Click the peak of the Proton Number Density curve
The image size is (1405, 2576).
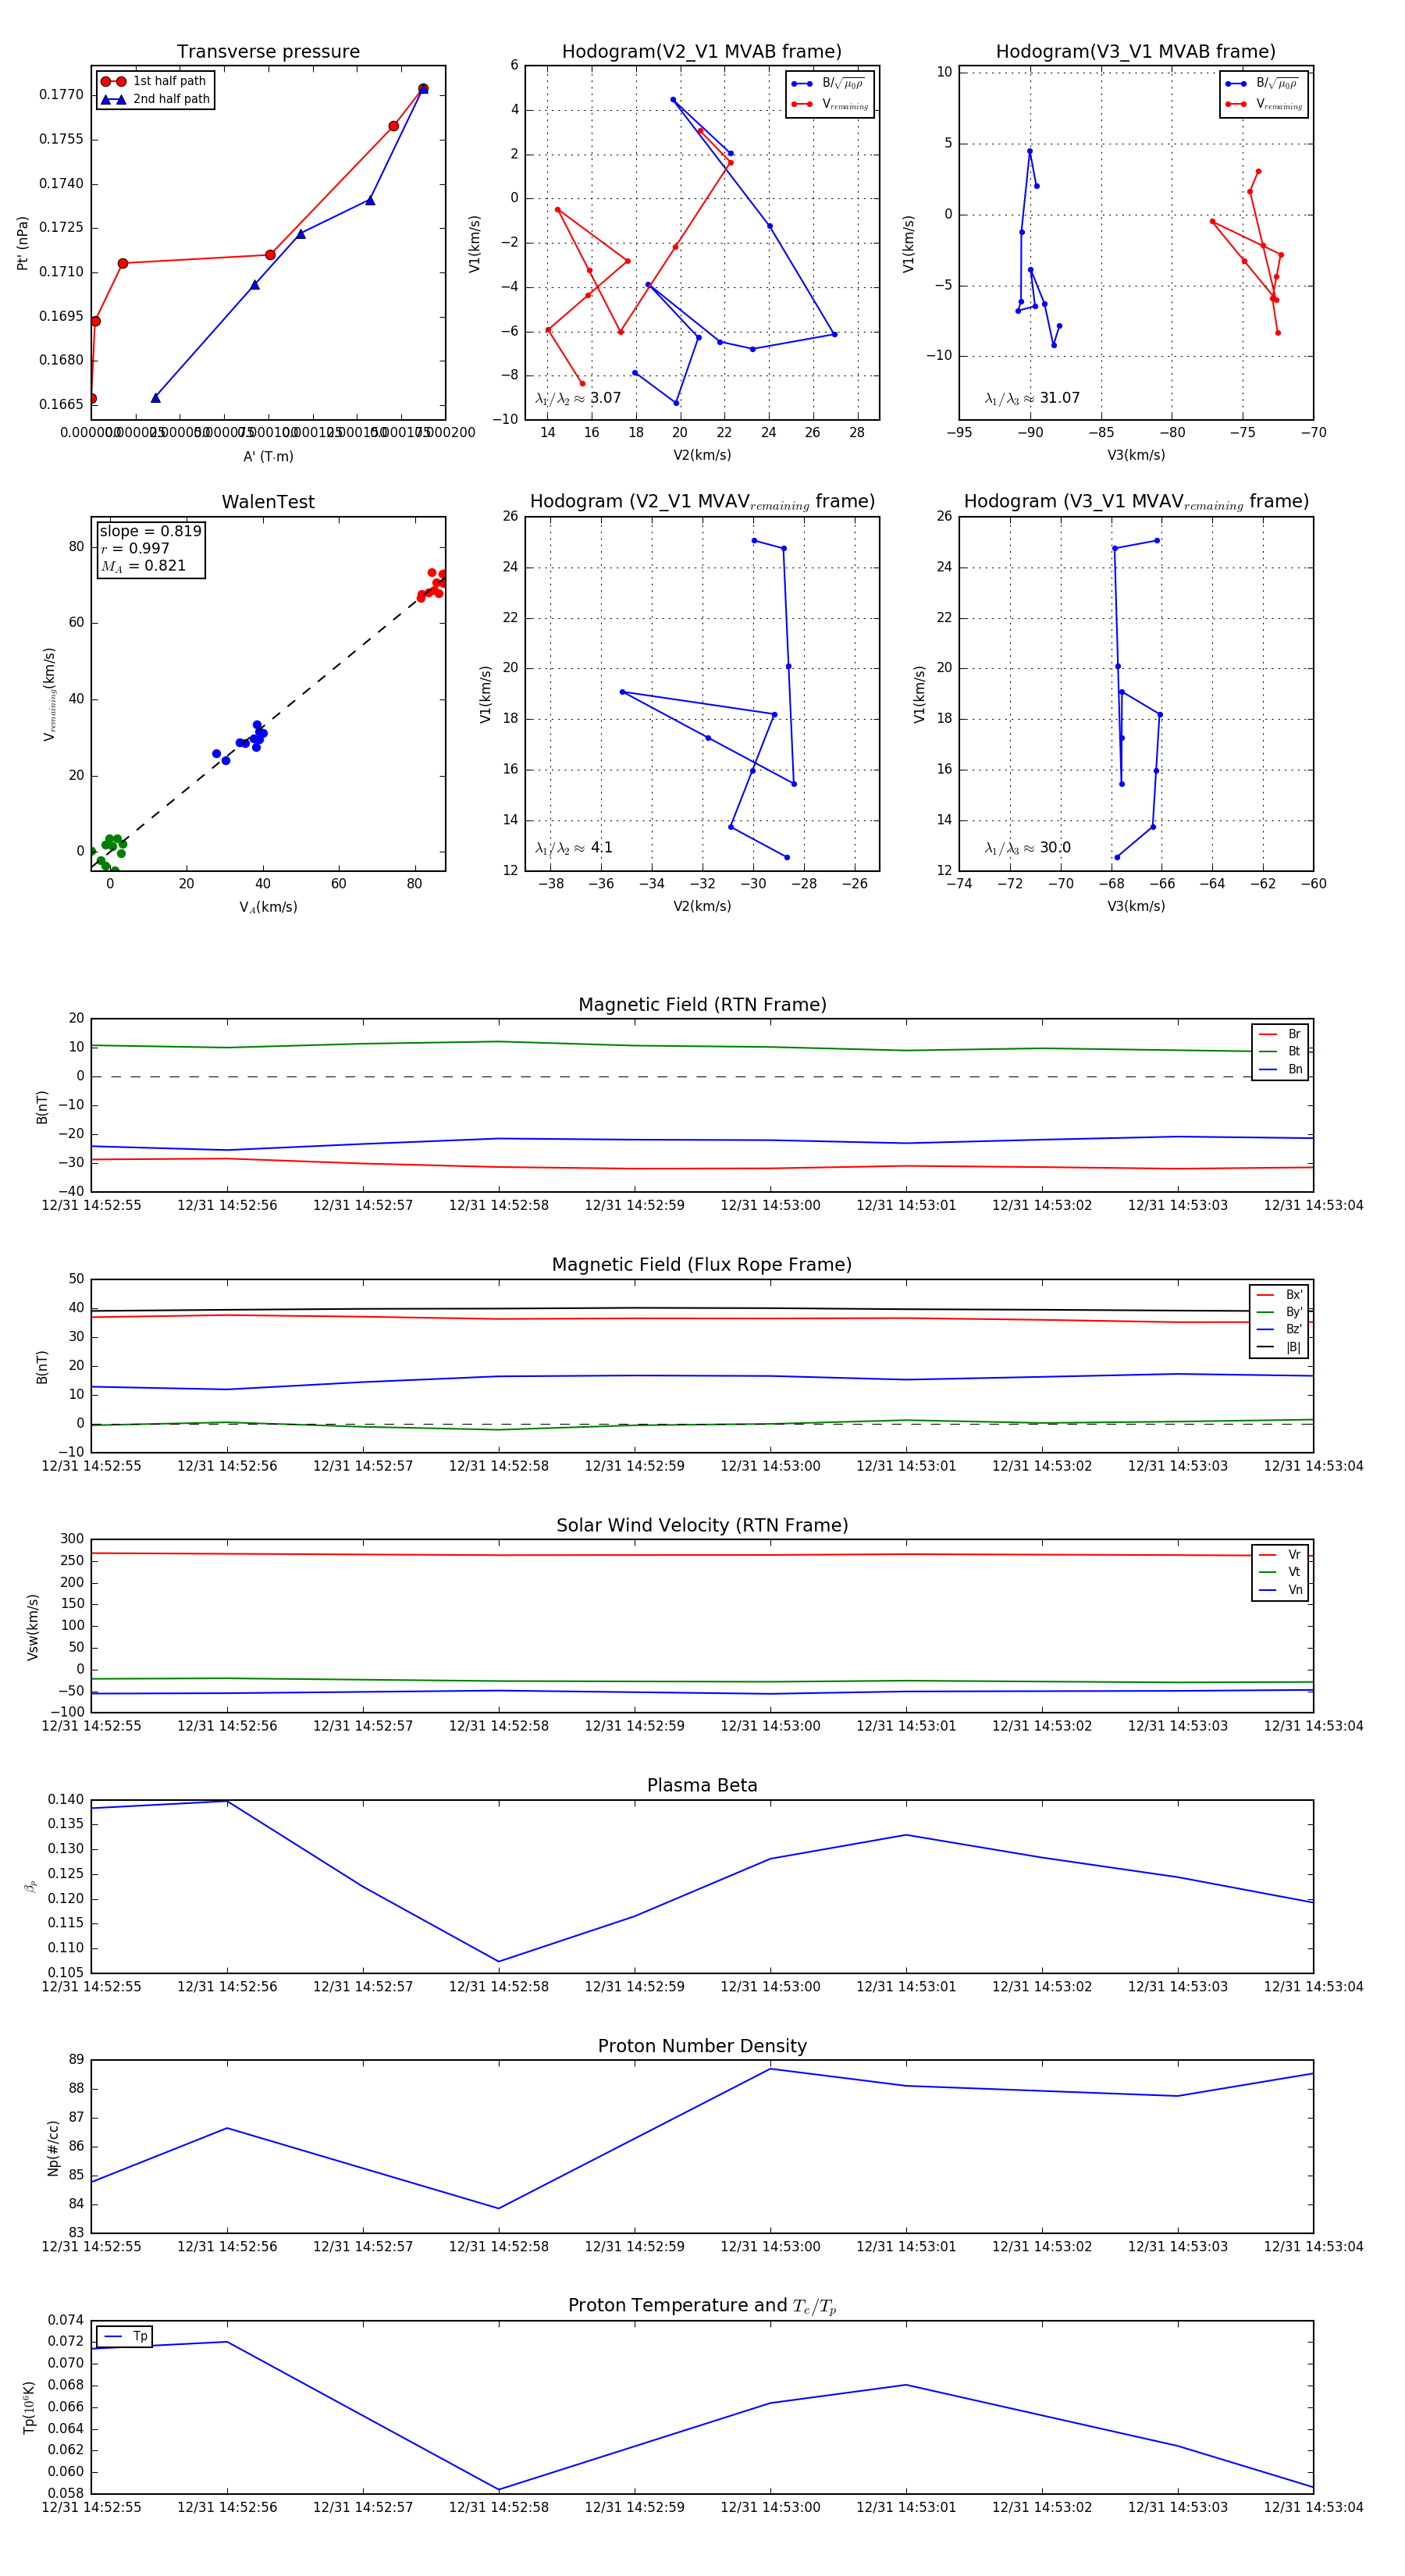tap(770, 2068)
